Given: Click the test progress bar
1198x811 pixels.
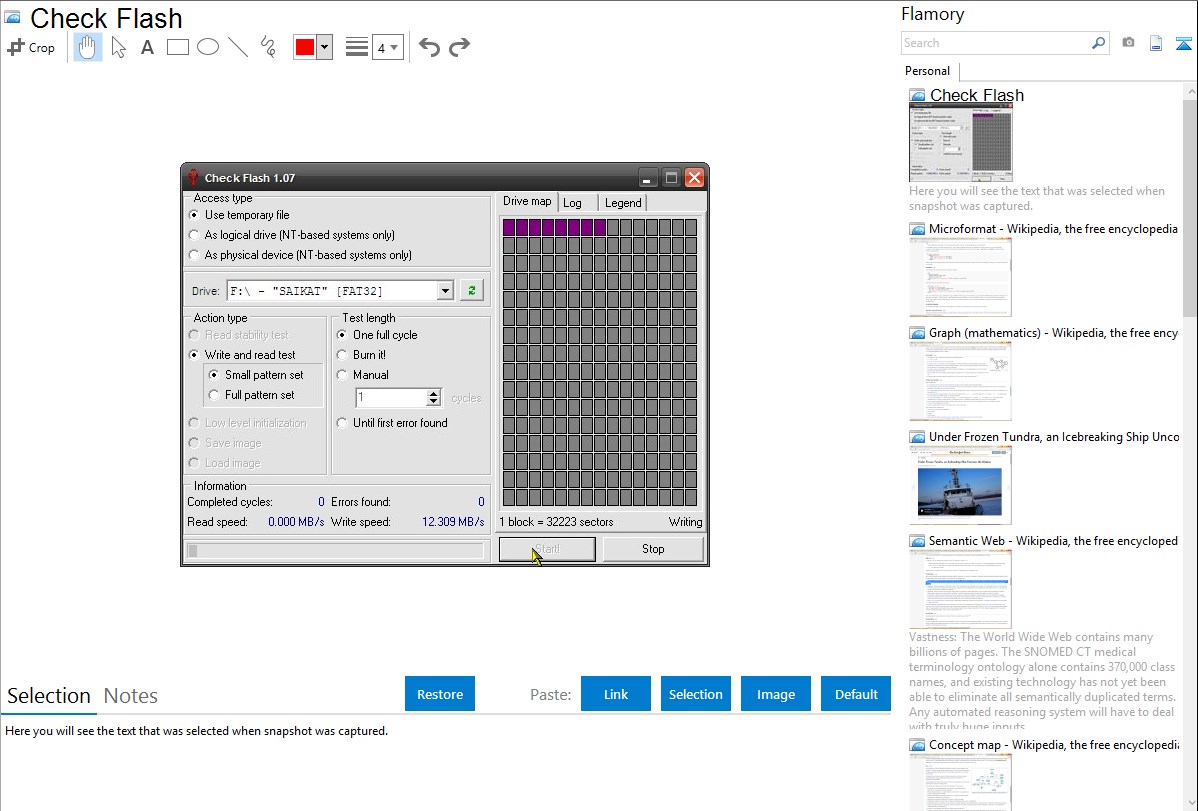Looking at the screenshot, I should (335, 550).
